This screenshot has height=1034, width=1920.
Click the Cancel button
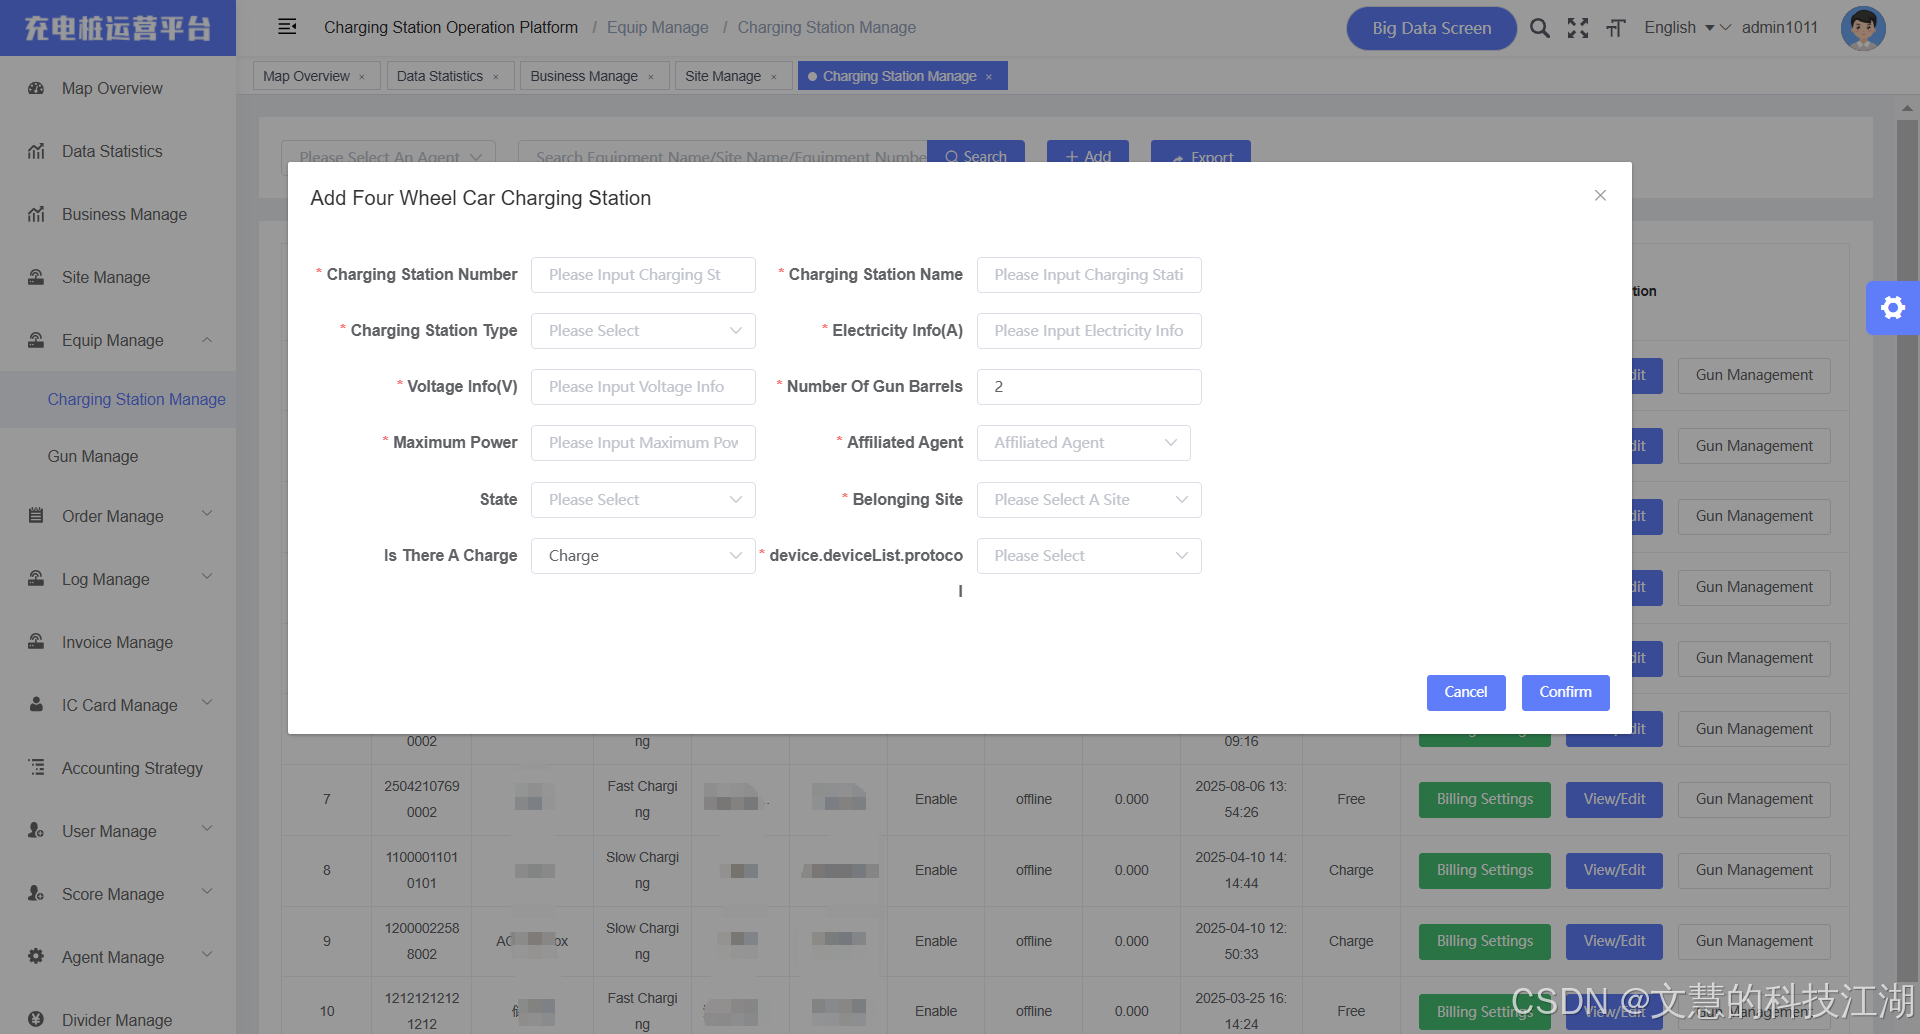coord(1466,693)
